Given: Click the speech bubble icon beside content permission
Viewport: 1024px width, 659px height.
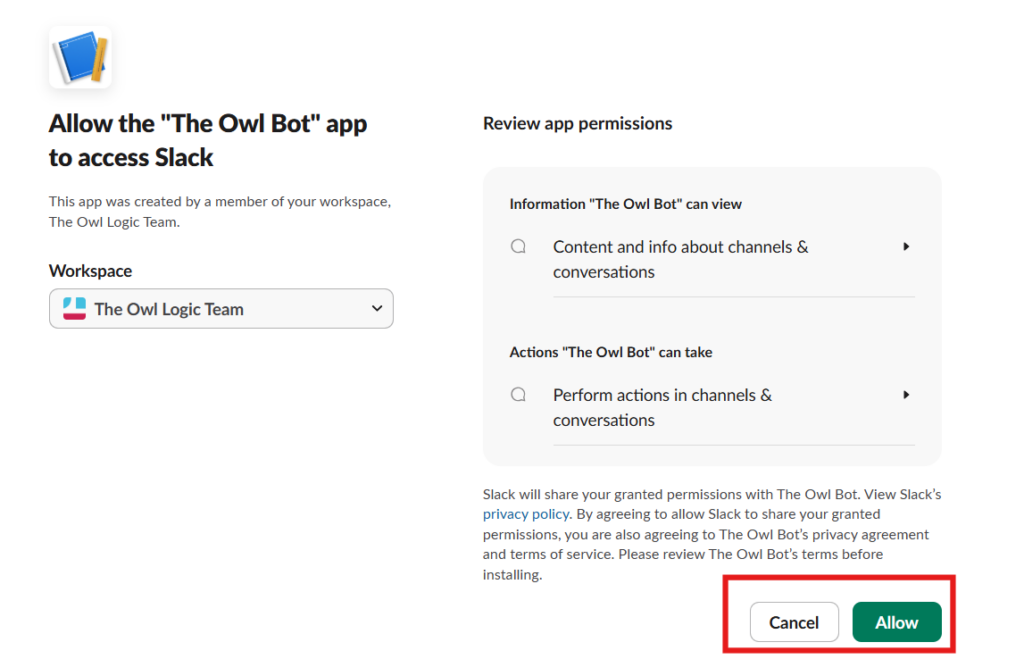Looking at the screenshot, I should [518, 245].
